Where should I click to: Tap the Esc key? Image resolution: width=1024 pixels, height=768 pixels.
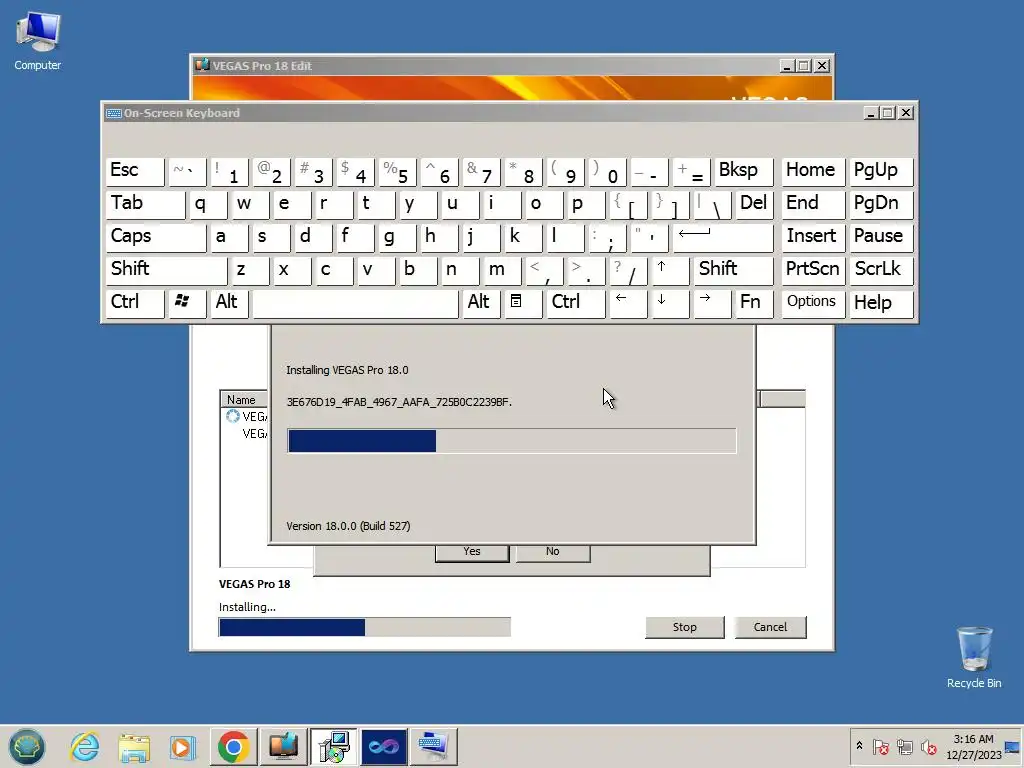pyautogui.click(x=135, y=172)
